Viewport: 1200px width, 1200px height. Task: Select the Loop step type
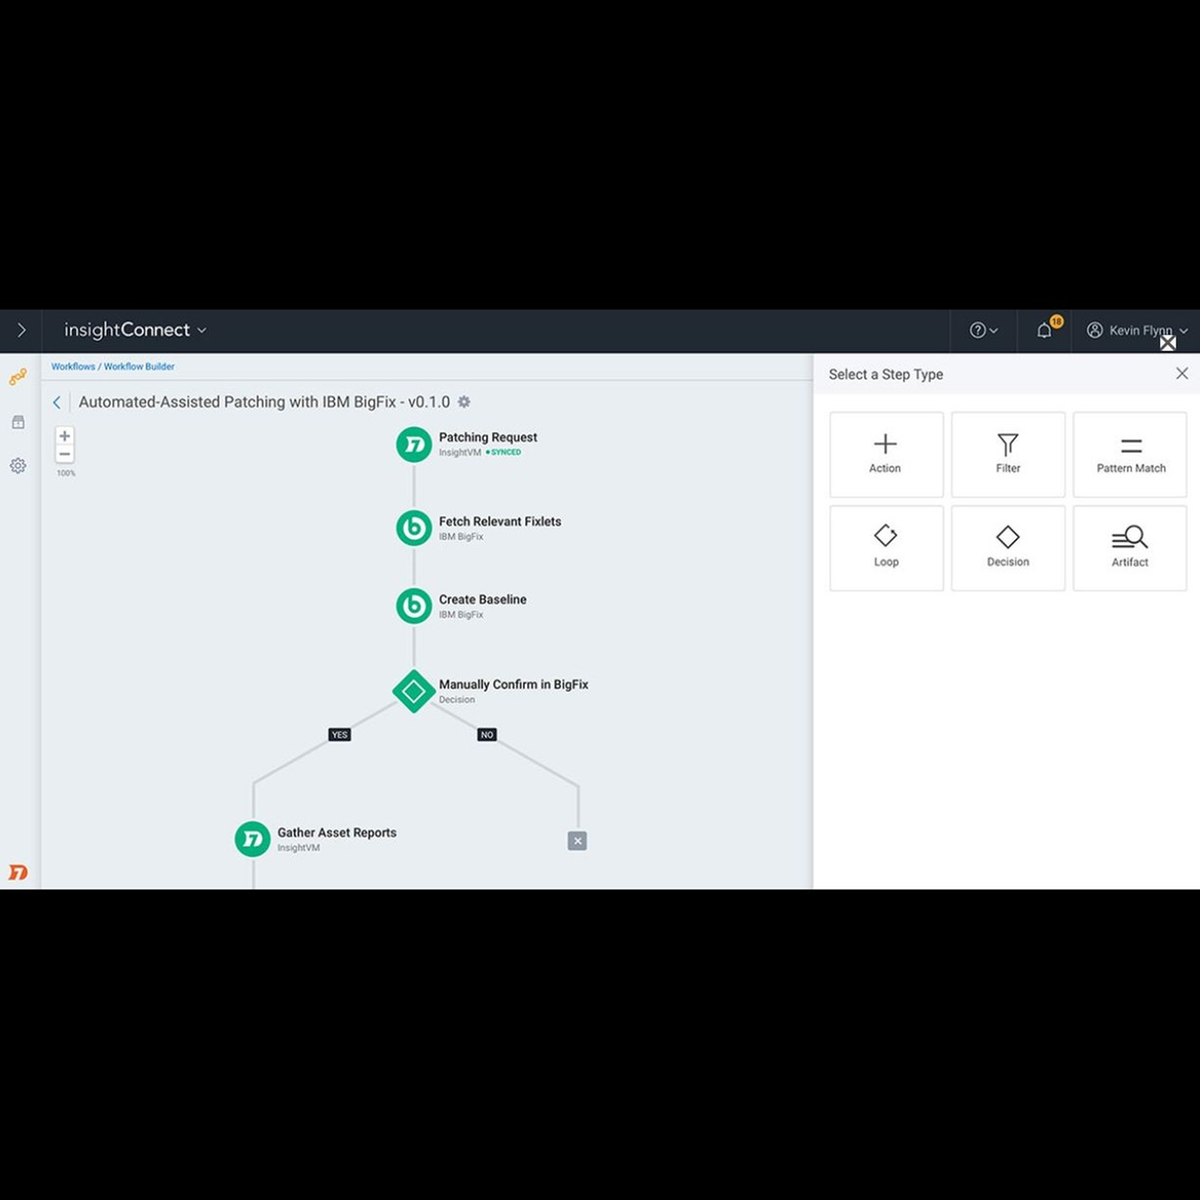click(886, 548)
